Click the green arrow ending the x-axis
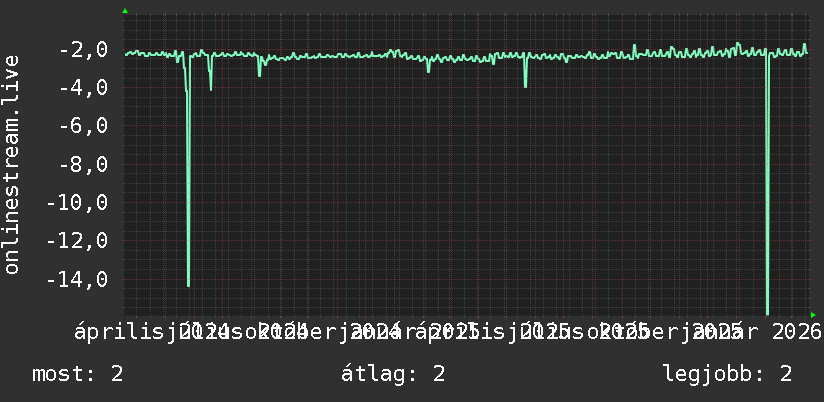 click(x=813, y=315)
